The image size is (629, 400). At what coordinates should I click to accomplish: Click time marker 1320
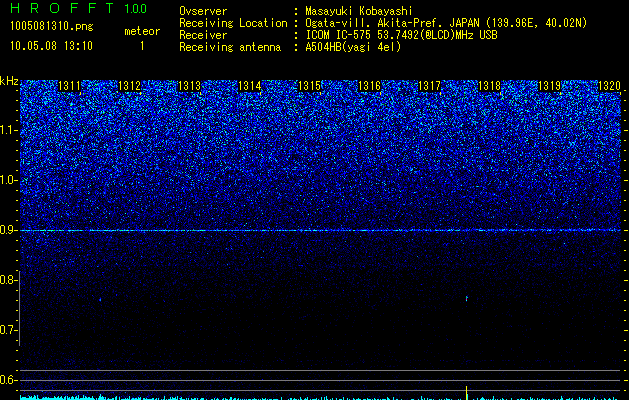point(609,86)
